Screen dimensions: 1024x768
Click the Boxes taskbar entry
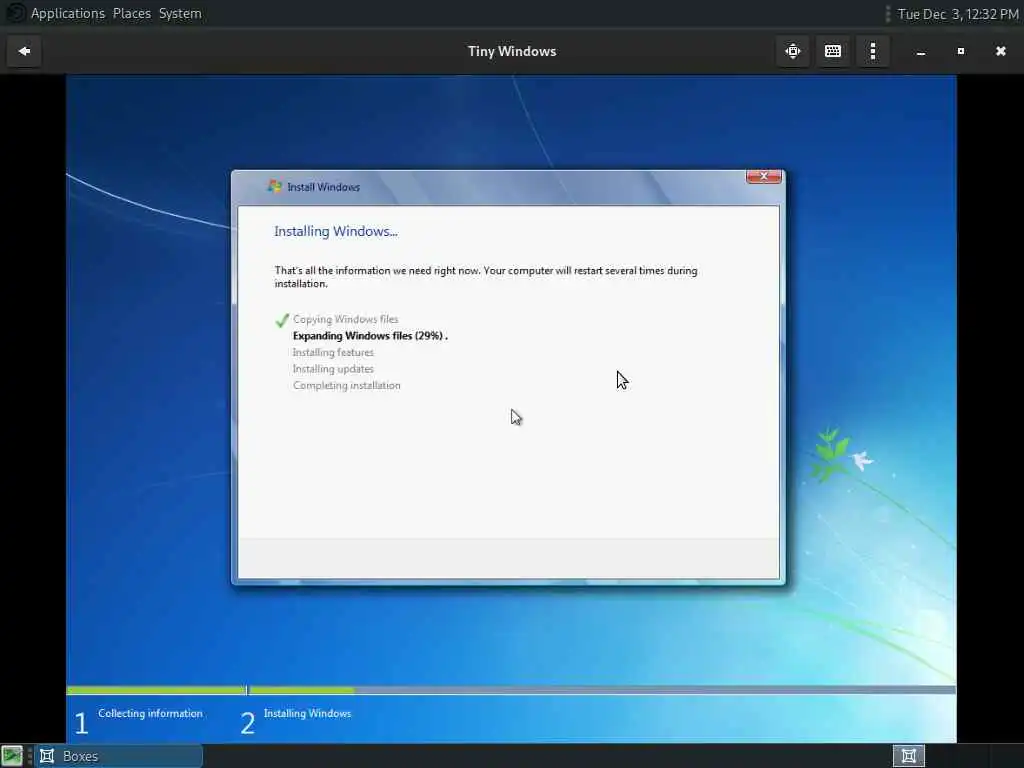119,756
